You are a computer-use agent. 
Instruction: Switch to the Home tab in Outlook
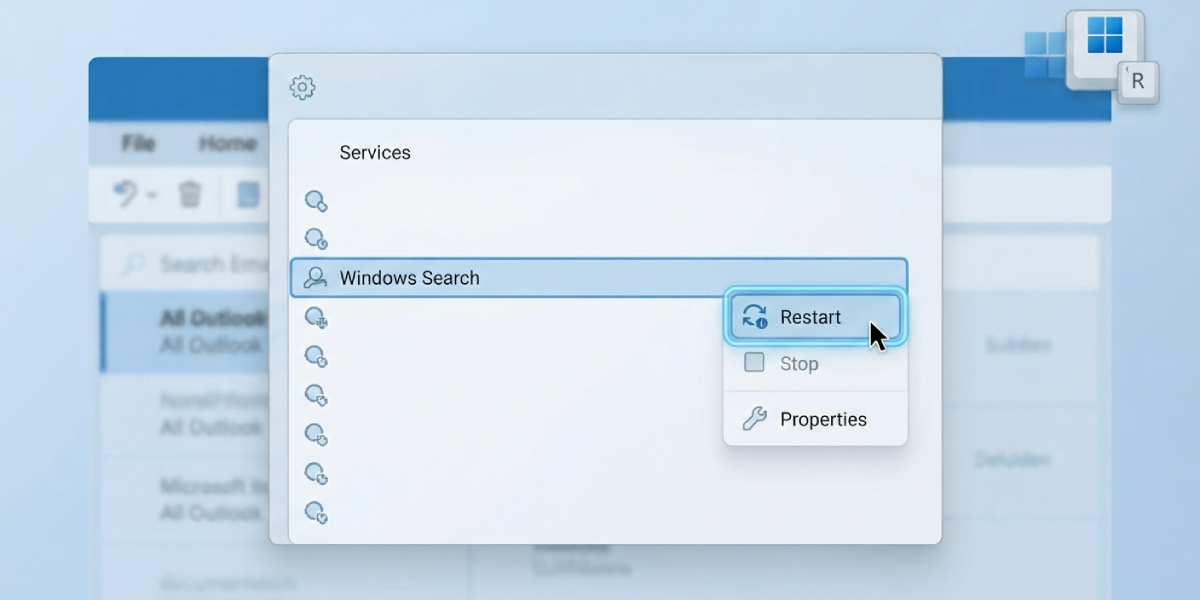tap(227, 143)
